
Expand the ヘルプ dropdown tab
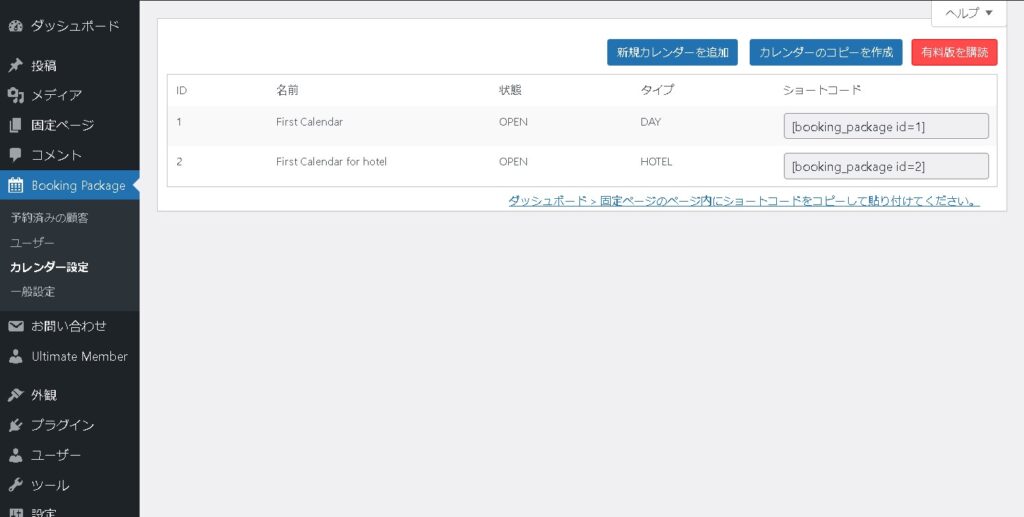click(968, 13)
